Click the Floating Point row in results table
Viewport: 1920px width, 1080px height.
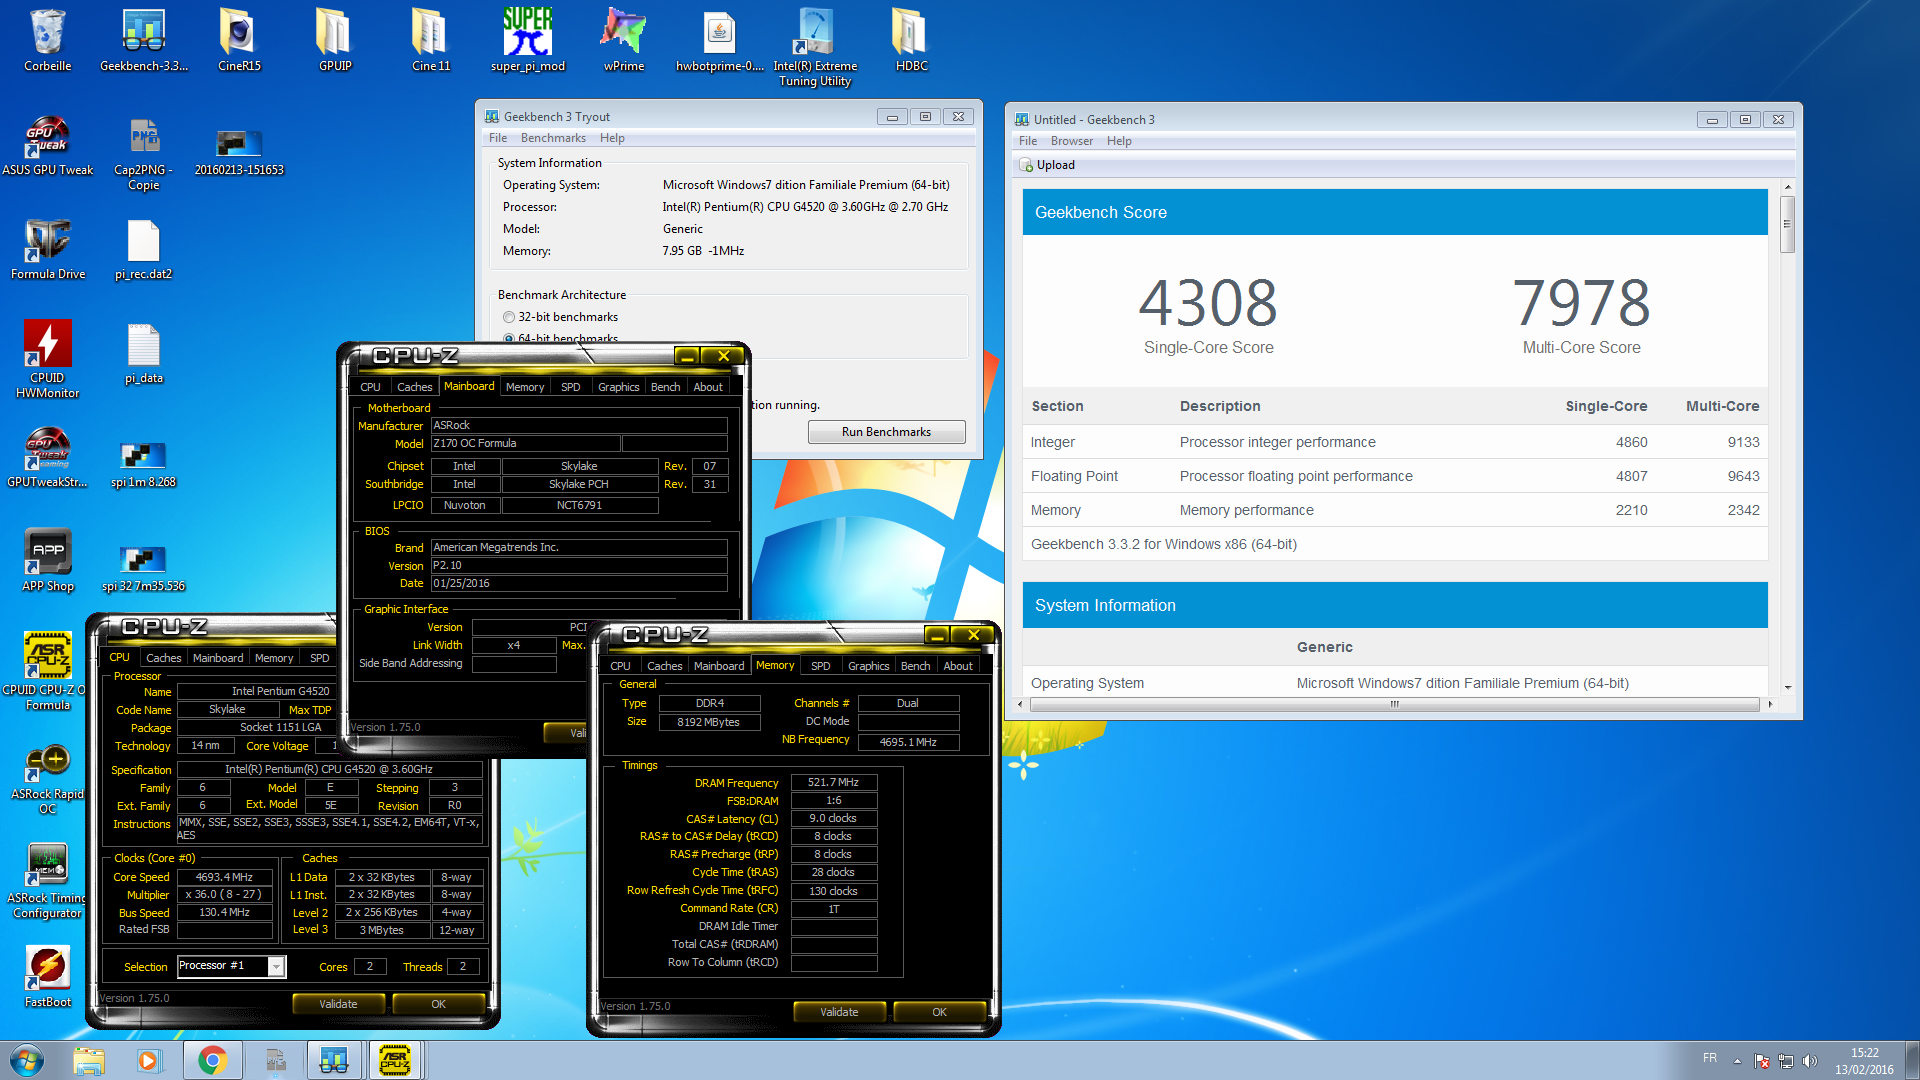(1395, 476)
